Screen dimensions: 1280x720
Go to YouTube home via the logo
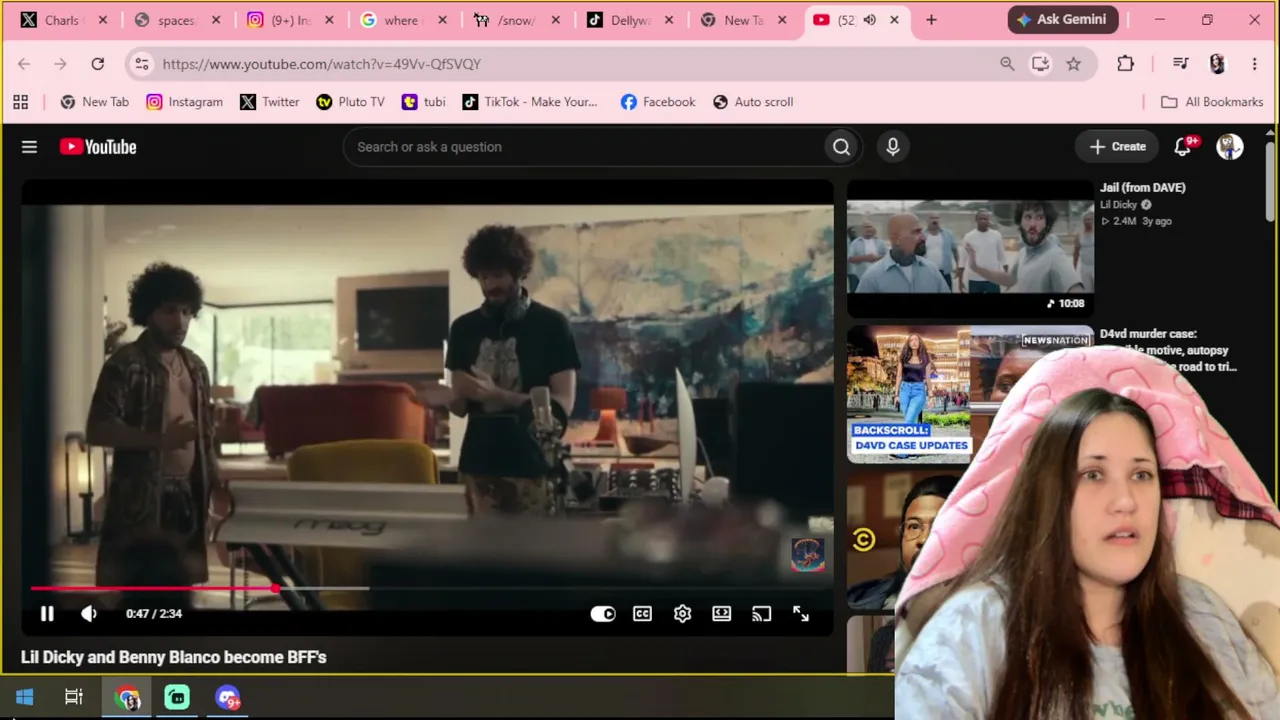coord(98,147)
